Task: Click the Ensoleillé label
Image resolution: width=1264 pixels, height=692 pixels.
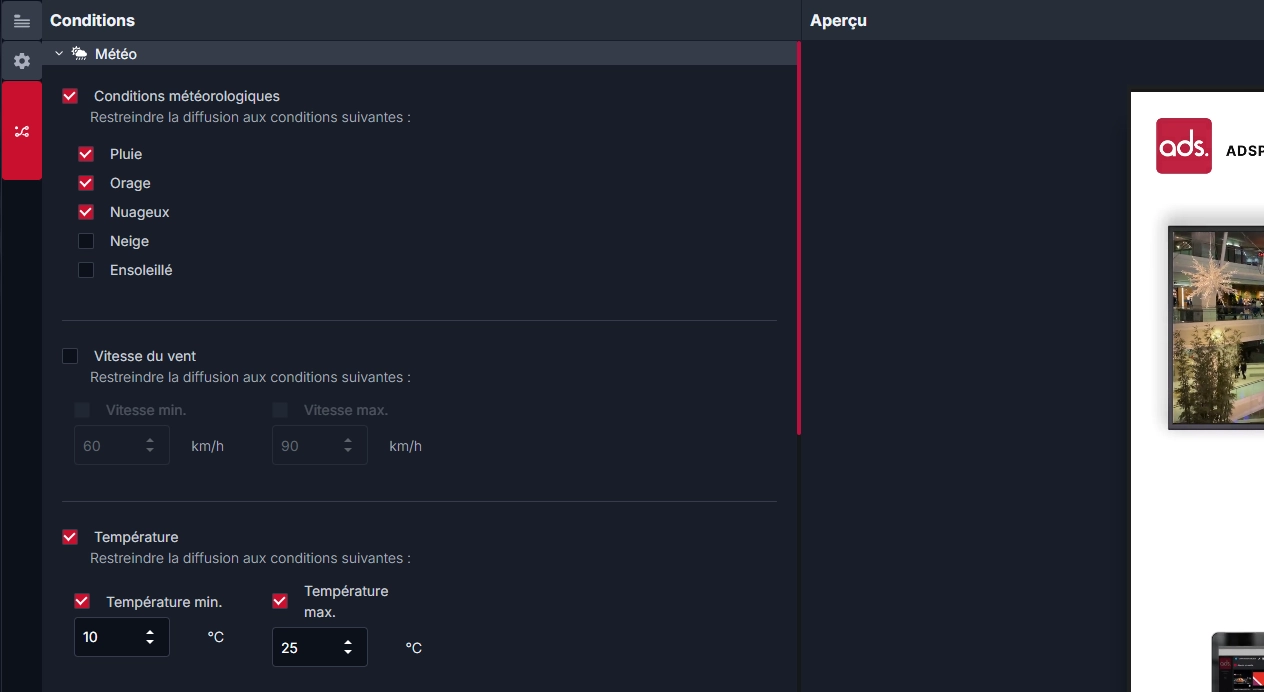Action: click(x=141, y=270)
